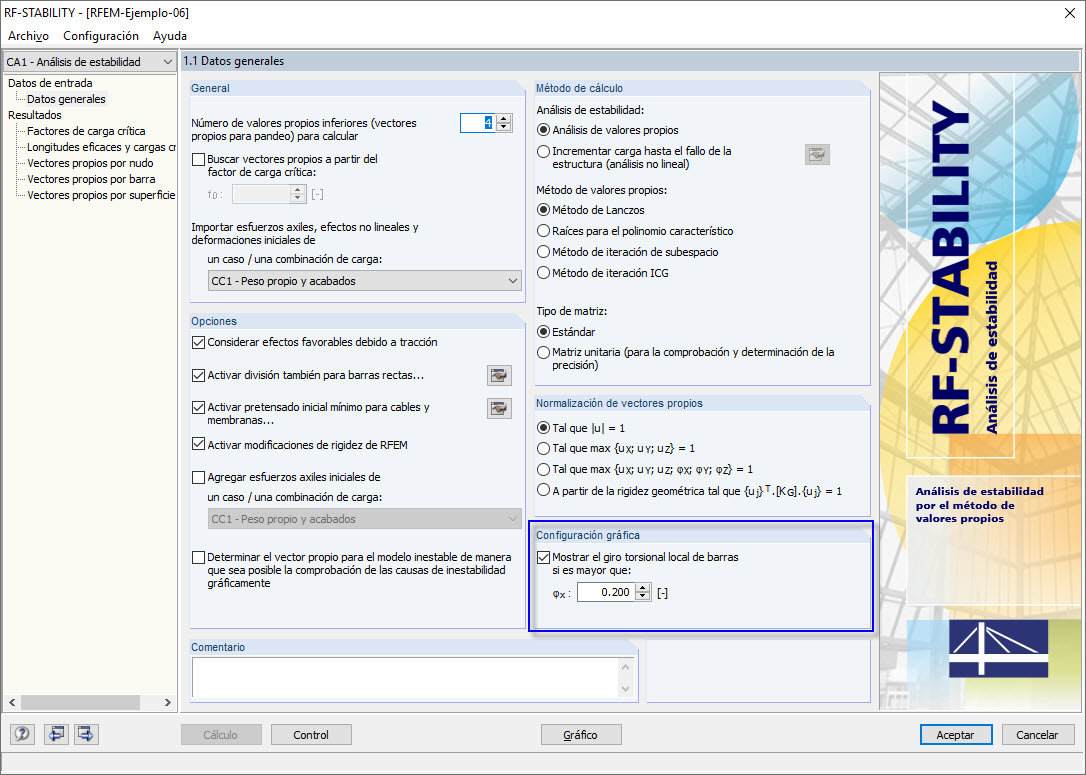Screen dimensions: 1086x775
Task: Enable Agregar esfuerzos axiles iniciales de
Action: (197, 475)
